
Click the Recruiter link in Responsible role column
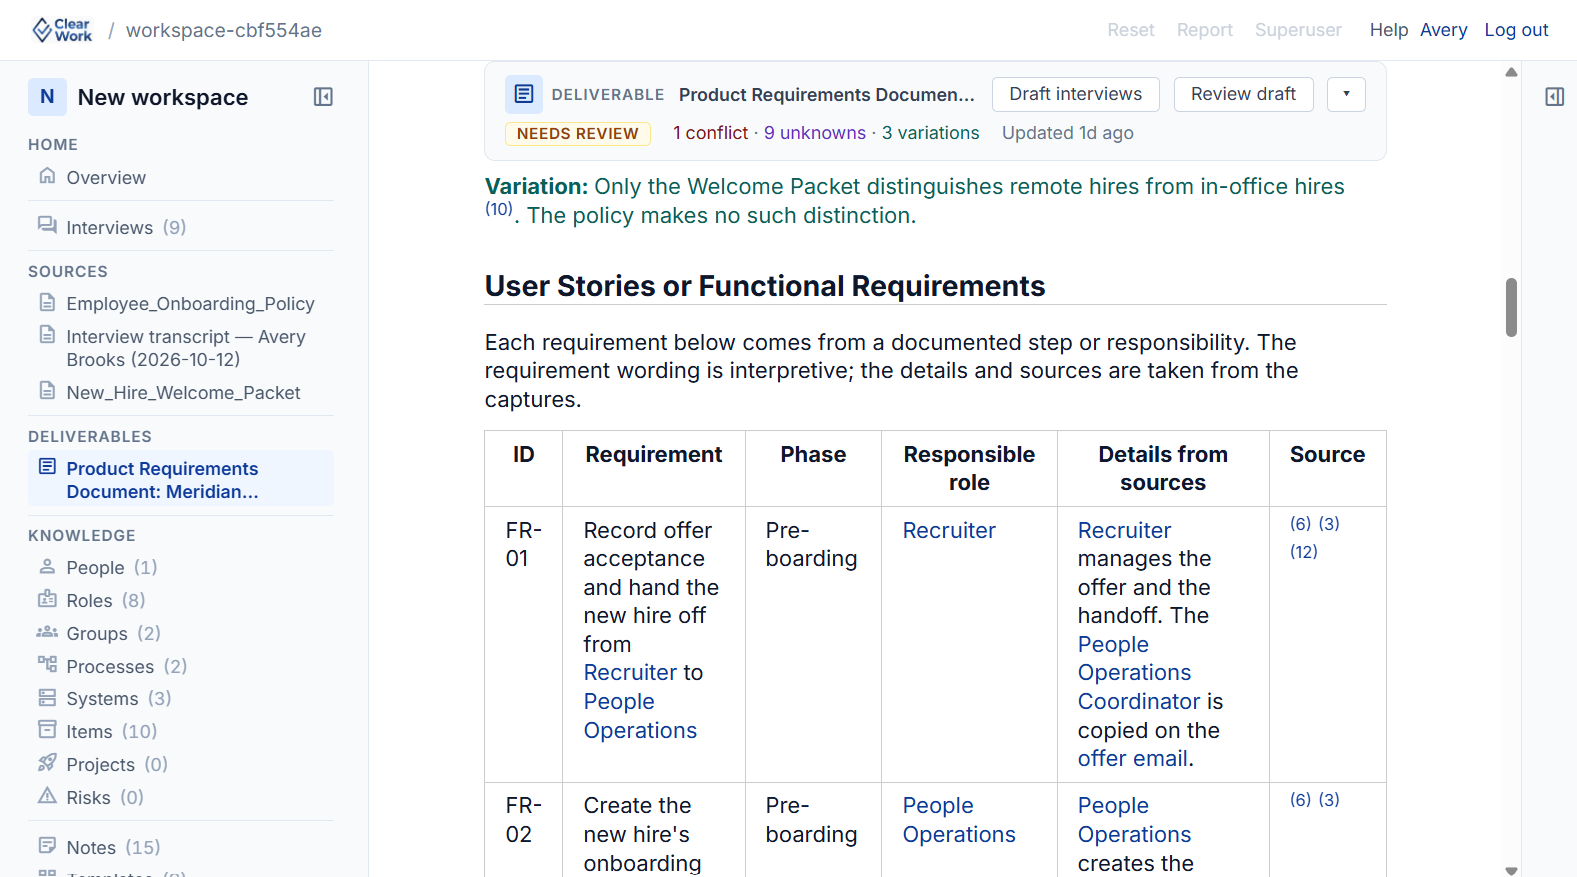tap(949, 530)
